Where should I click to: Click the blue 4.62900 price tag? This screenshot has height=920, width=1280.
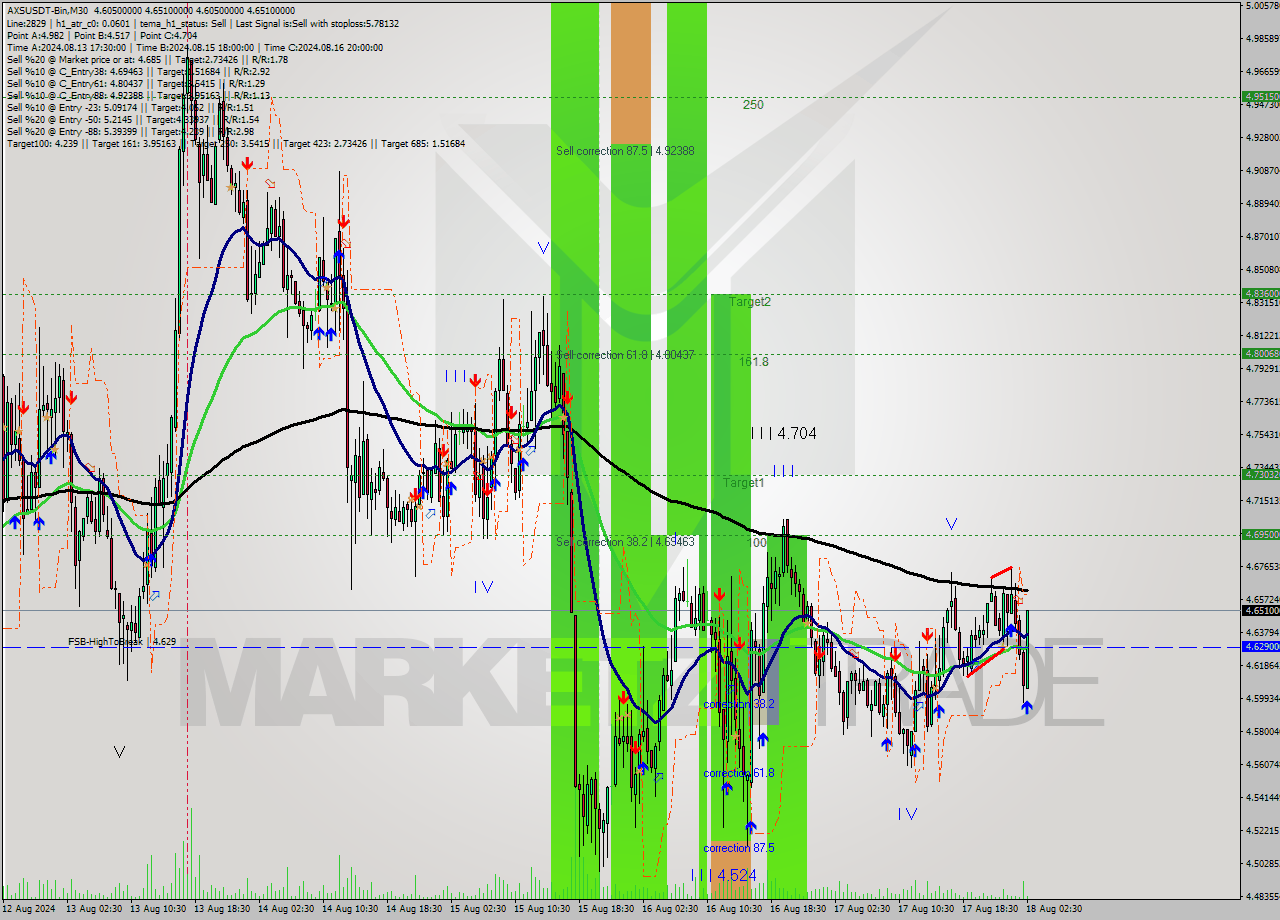[1260, 647]
